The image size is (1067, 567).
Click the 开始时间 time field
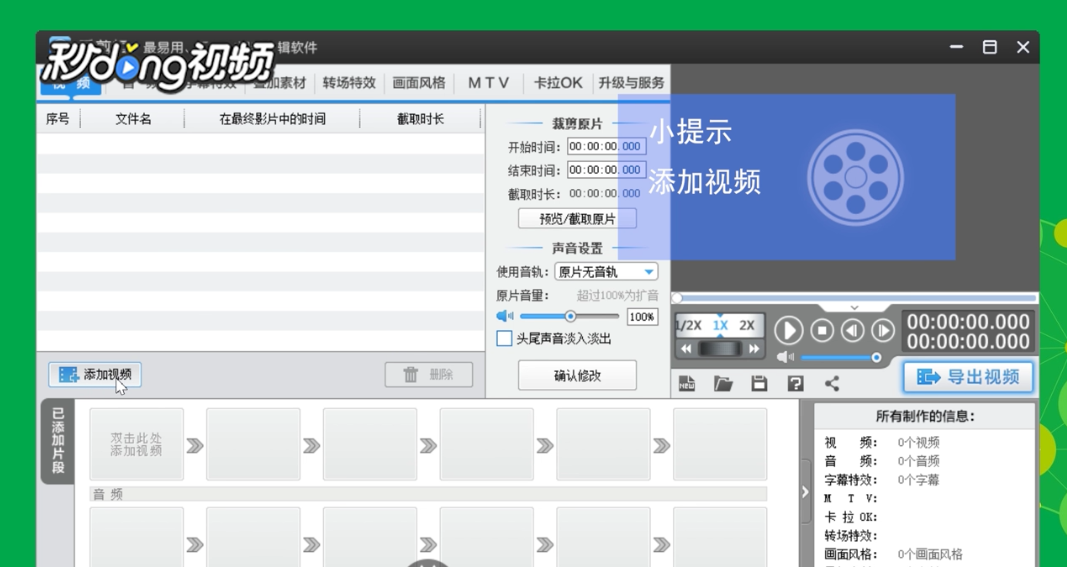click(606, 146)
